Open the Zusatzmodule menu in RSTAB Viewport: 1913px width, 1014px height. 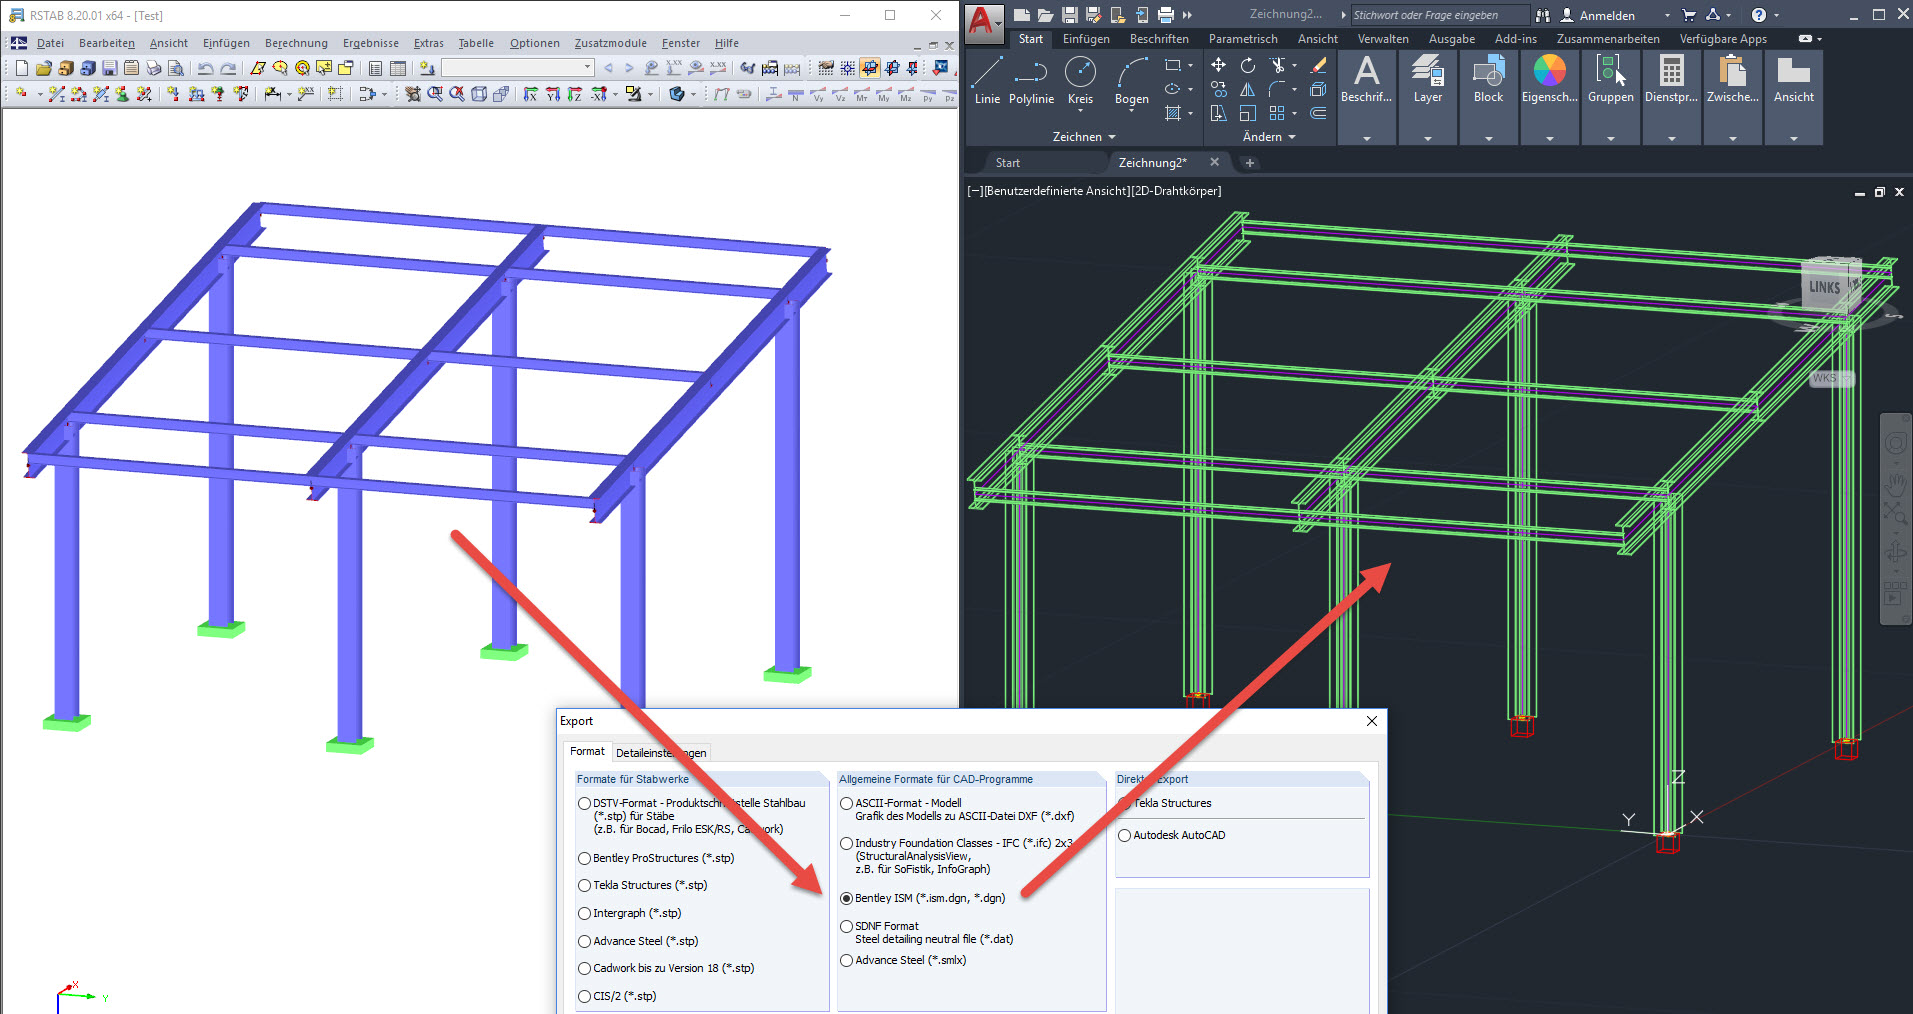click(x=610, y=43)
